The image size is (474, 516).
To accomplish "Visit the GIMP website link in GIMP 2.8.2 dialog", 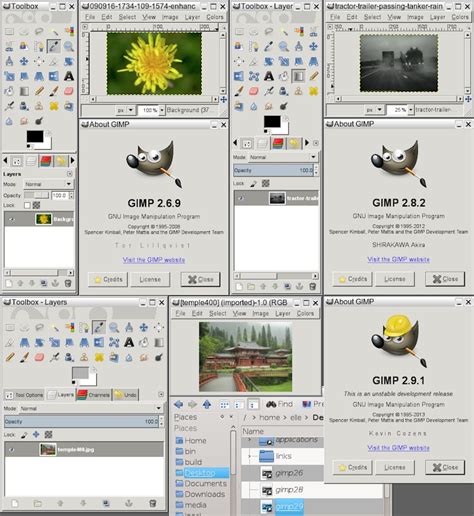I will click(x=398, y=259).
